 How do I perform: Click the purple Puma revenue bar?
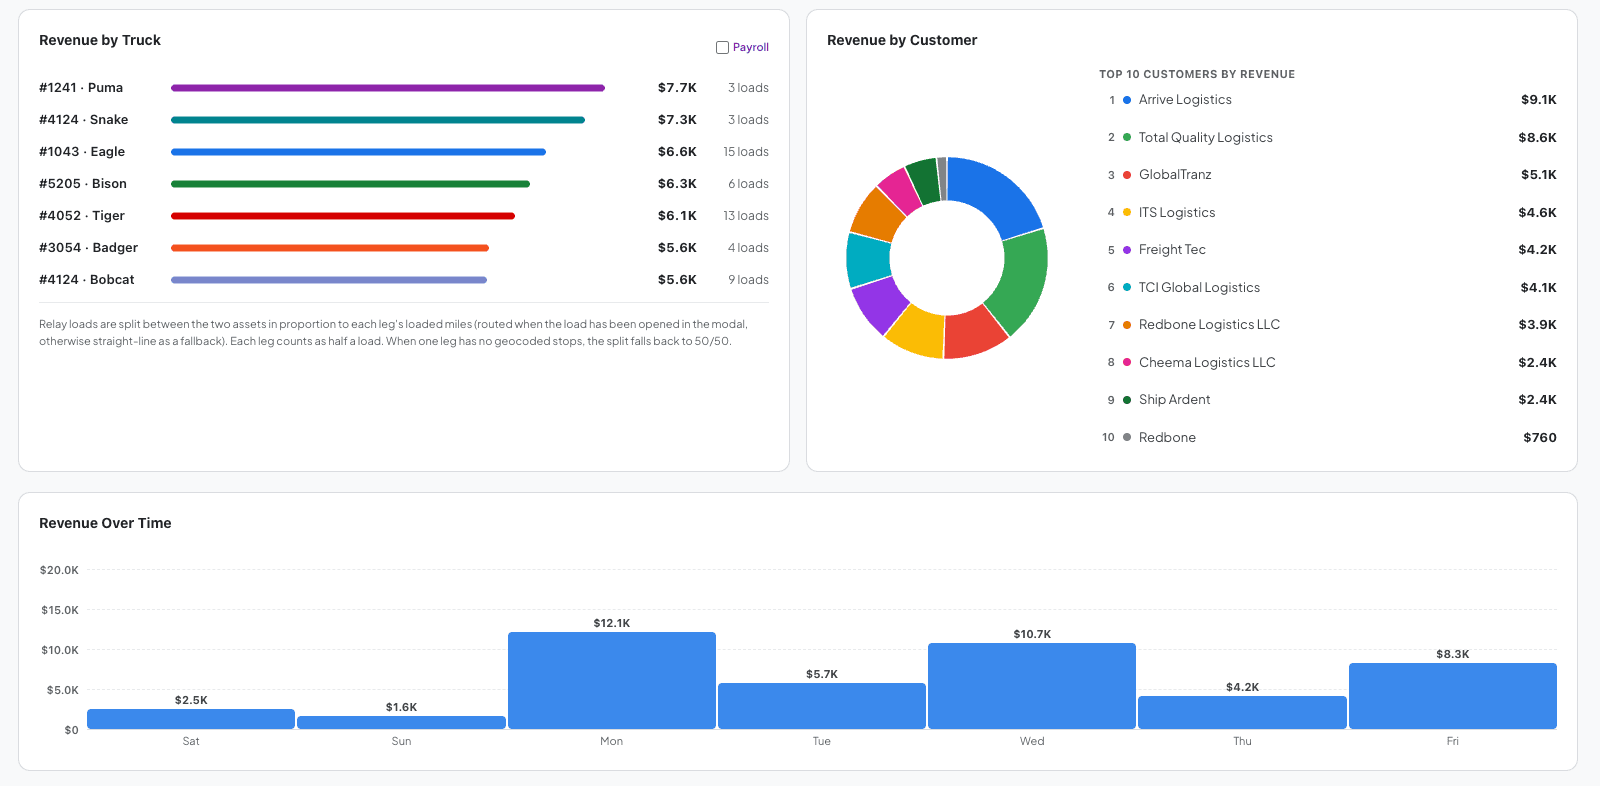388,88
